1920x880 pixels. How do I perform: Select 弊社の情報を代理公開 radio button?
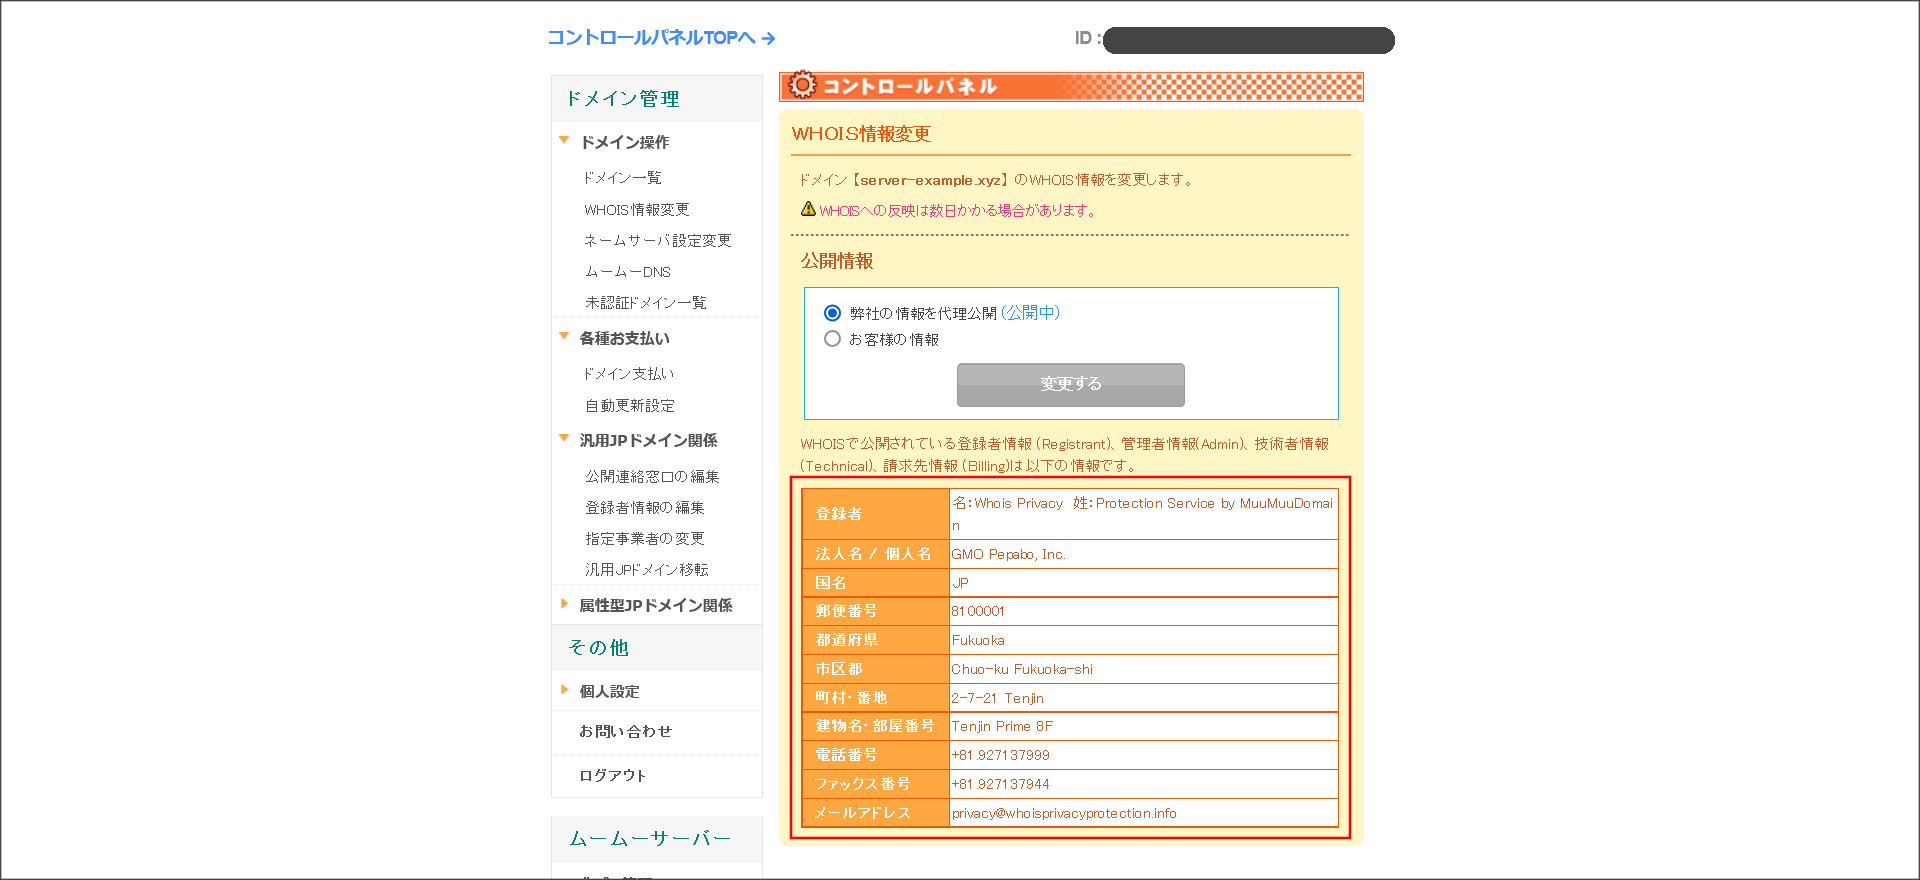point(832,313)
